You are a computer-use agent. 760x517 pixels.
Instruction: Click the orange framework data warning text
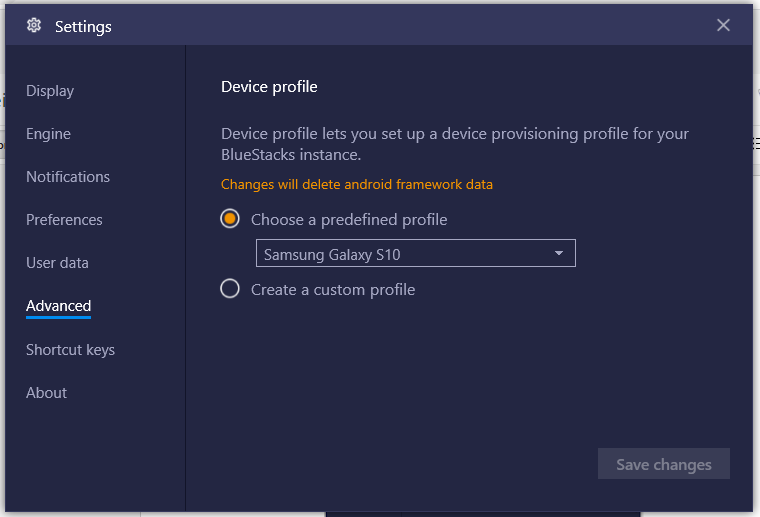coord(356,184)
